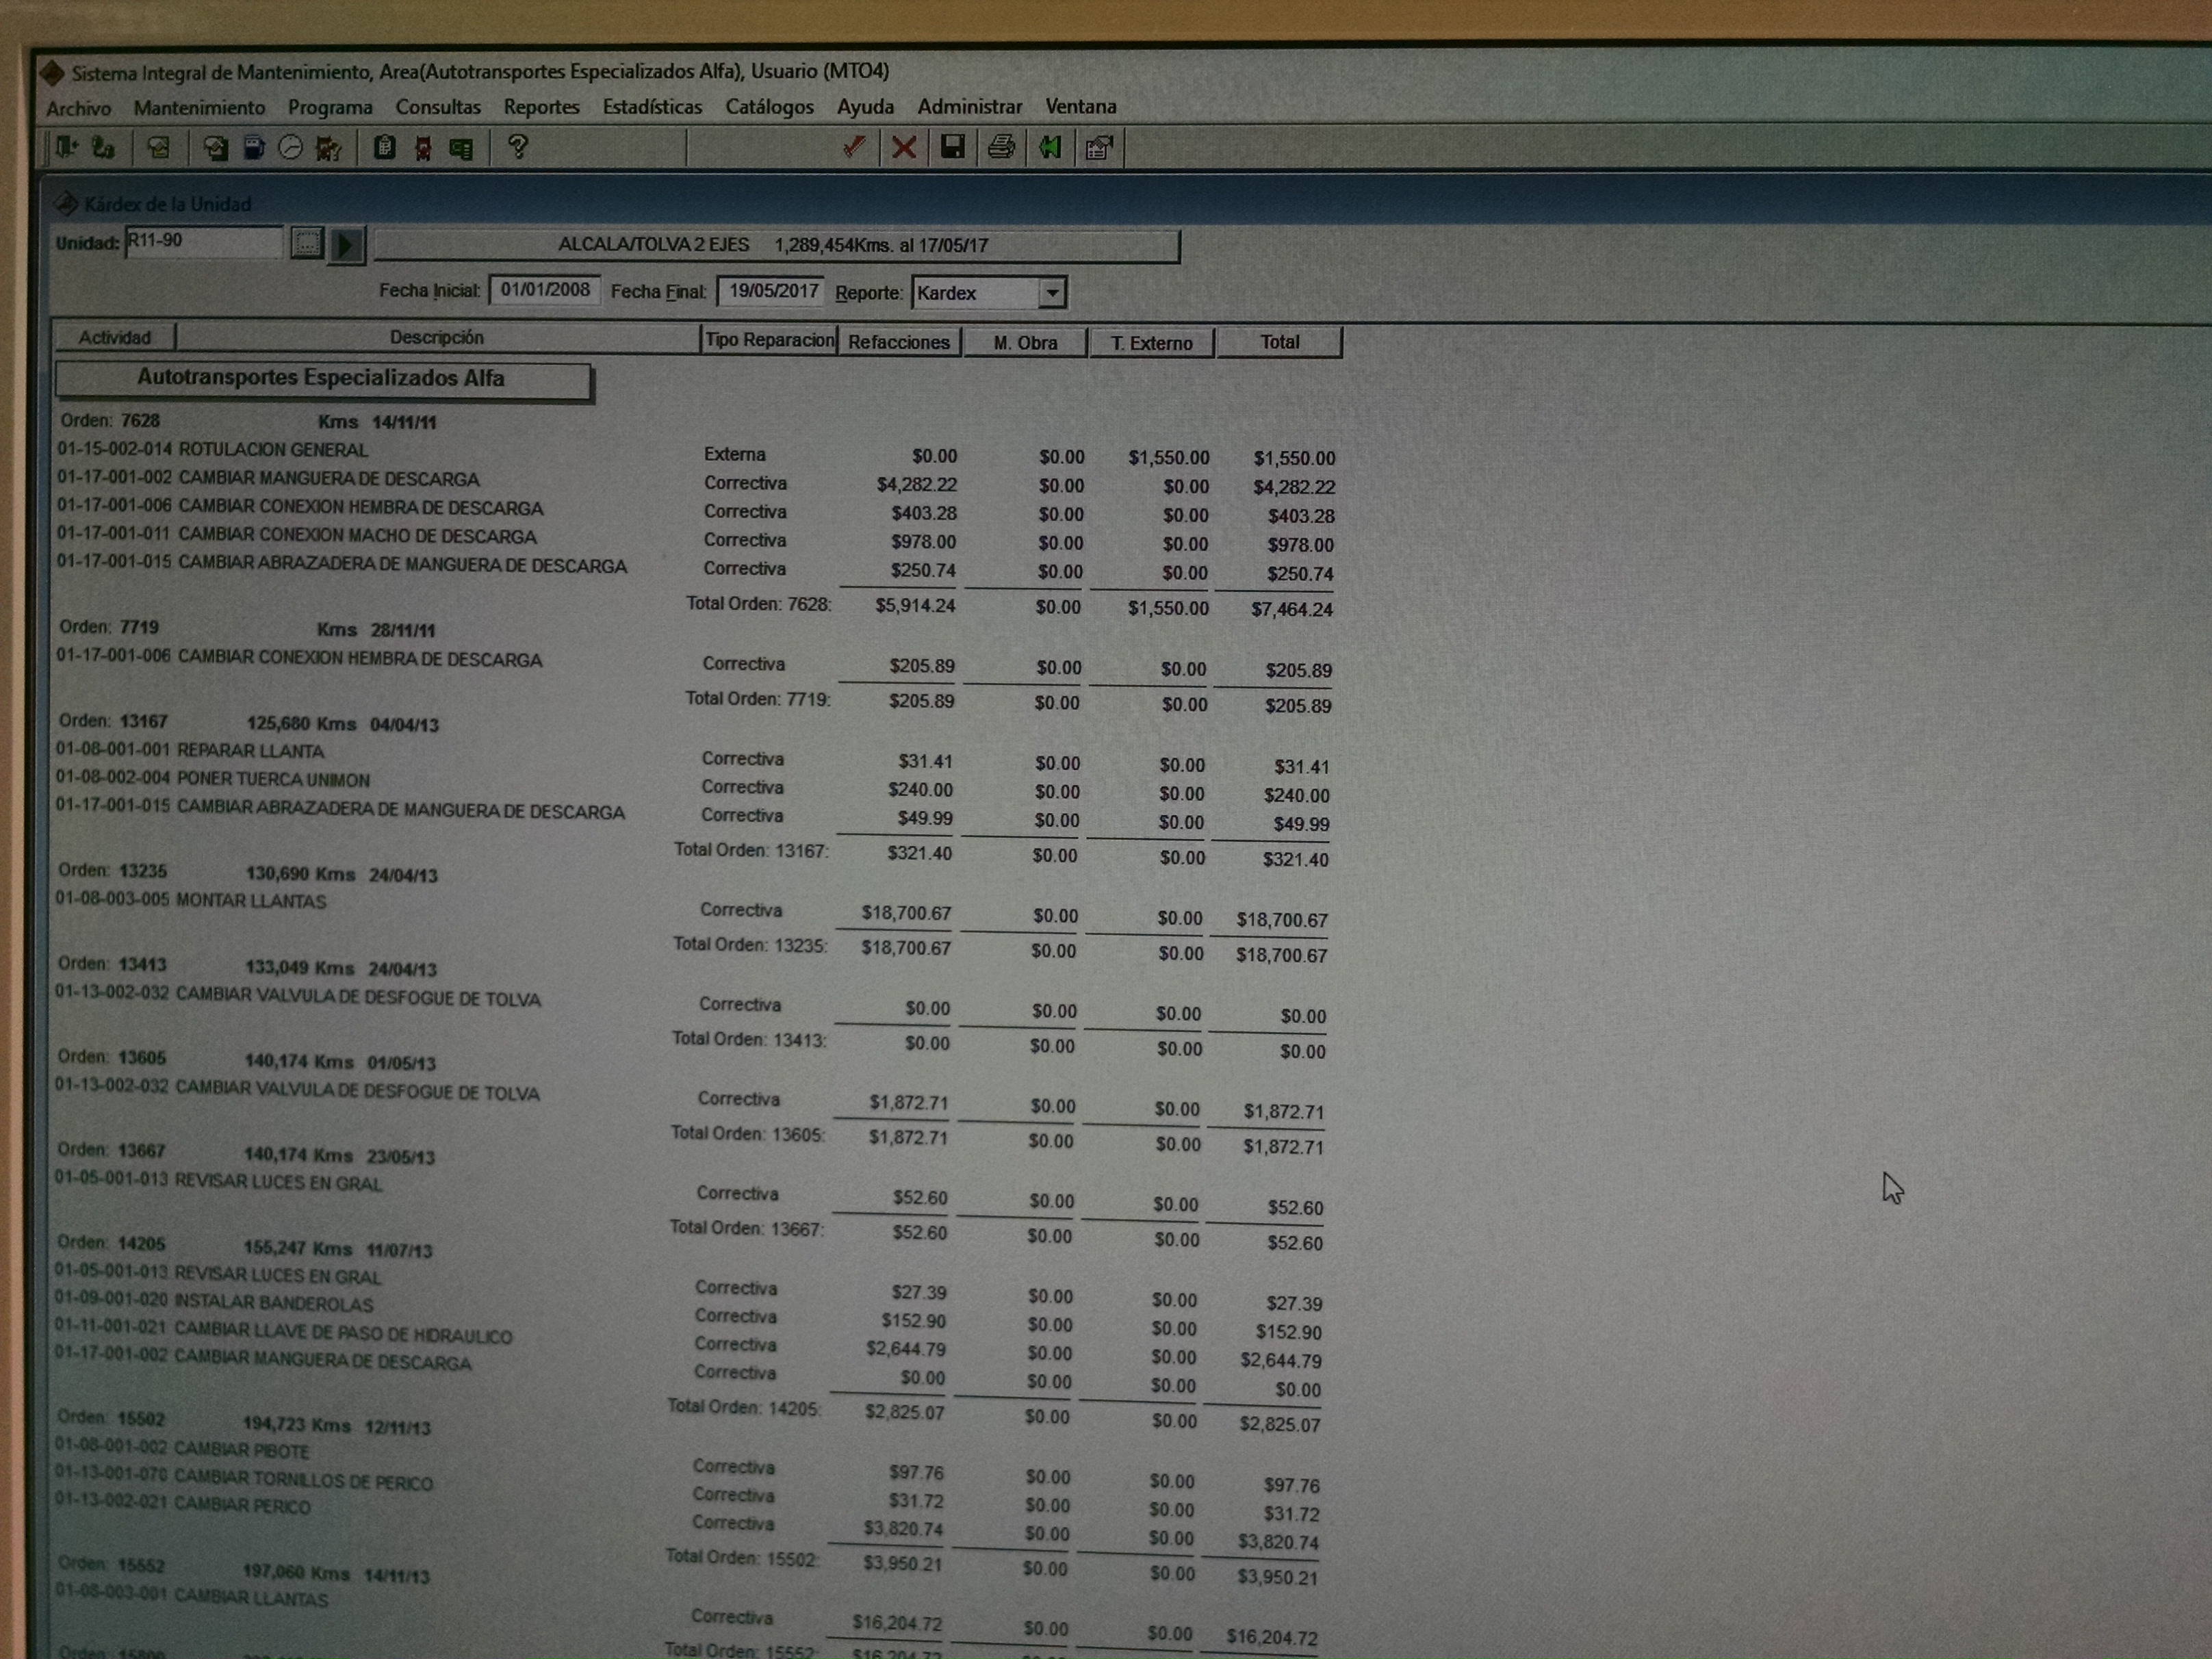
Task: Click the clock toolbar icon
Action: [291, 148]
